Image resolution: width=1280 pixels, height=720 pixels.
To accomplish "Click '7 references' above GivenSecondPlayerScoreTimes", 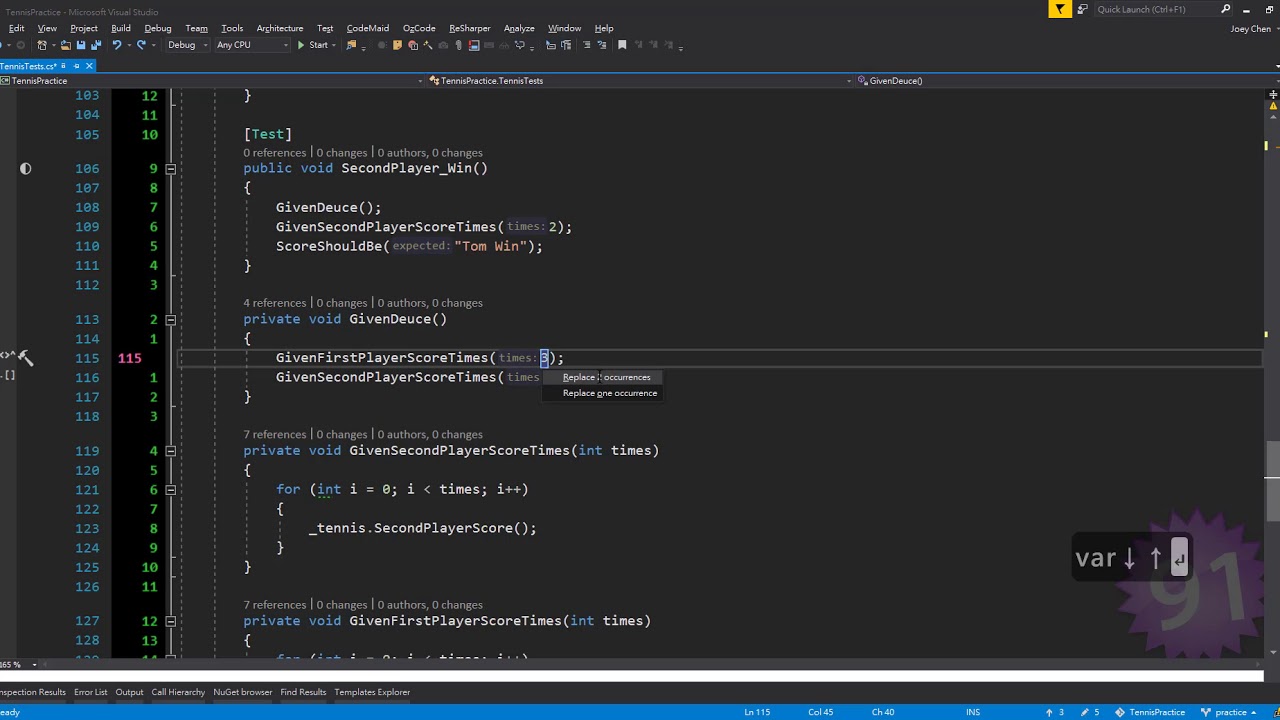I will 275,435.
